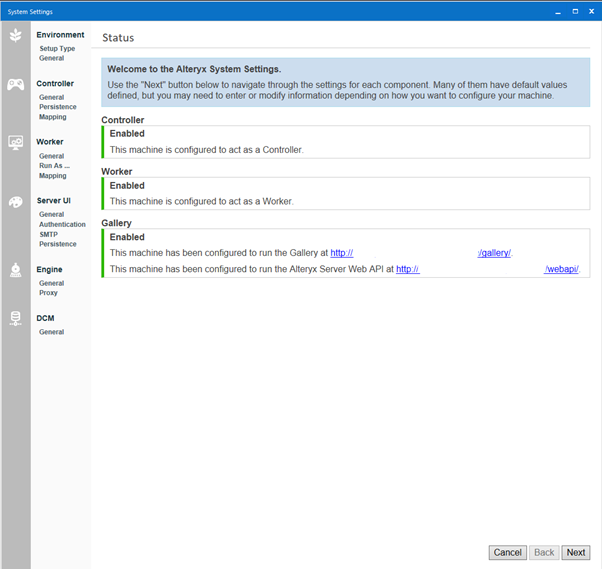The image size is (602, 569).
Task: Click the Status page heading
Action: coord(118,38)
